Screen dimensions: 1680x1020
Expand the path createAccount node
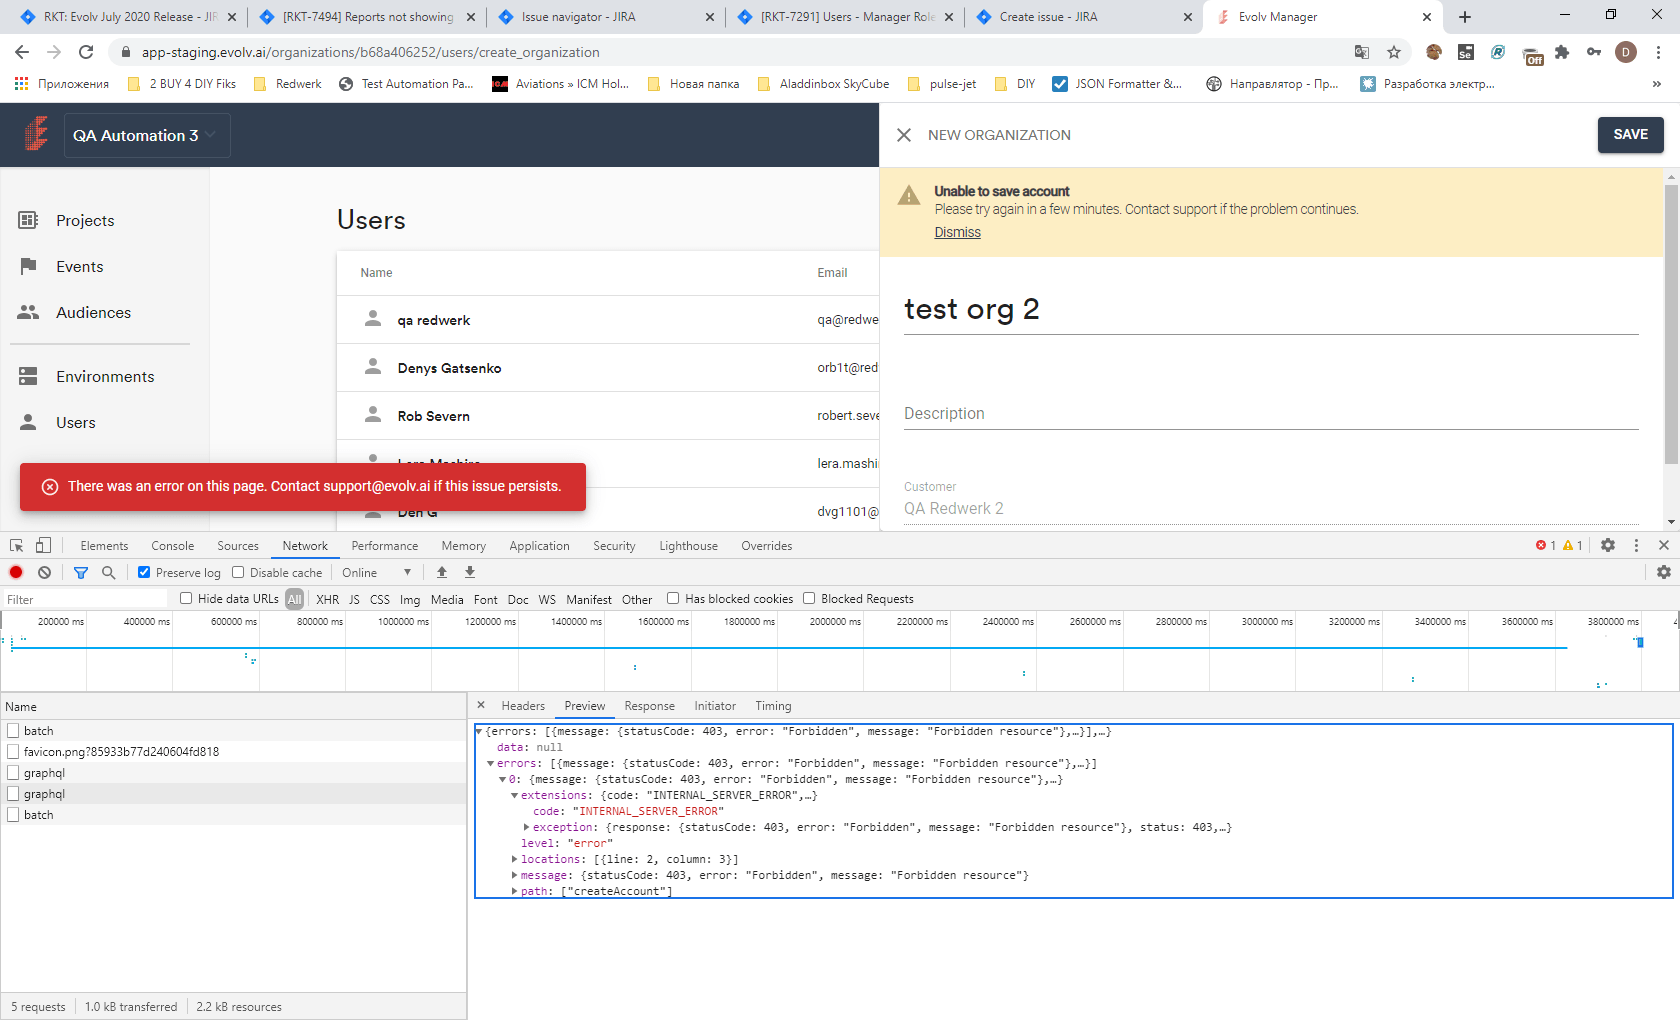pos(515,891)
